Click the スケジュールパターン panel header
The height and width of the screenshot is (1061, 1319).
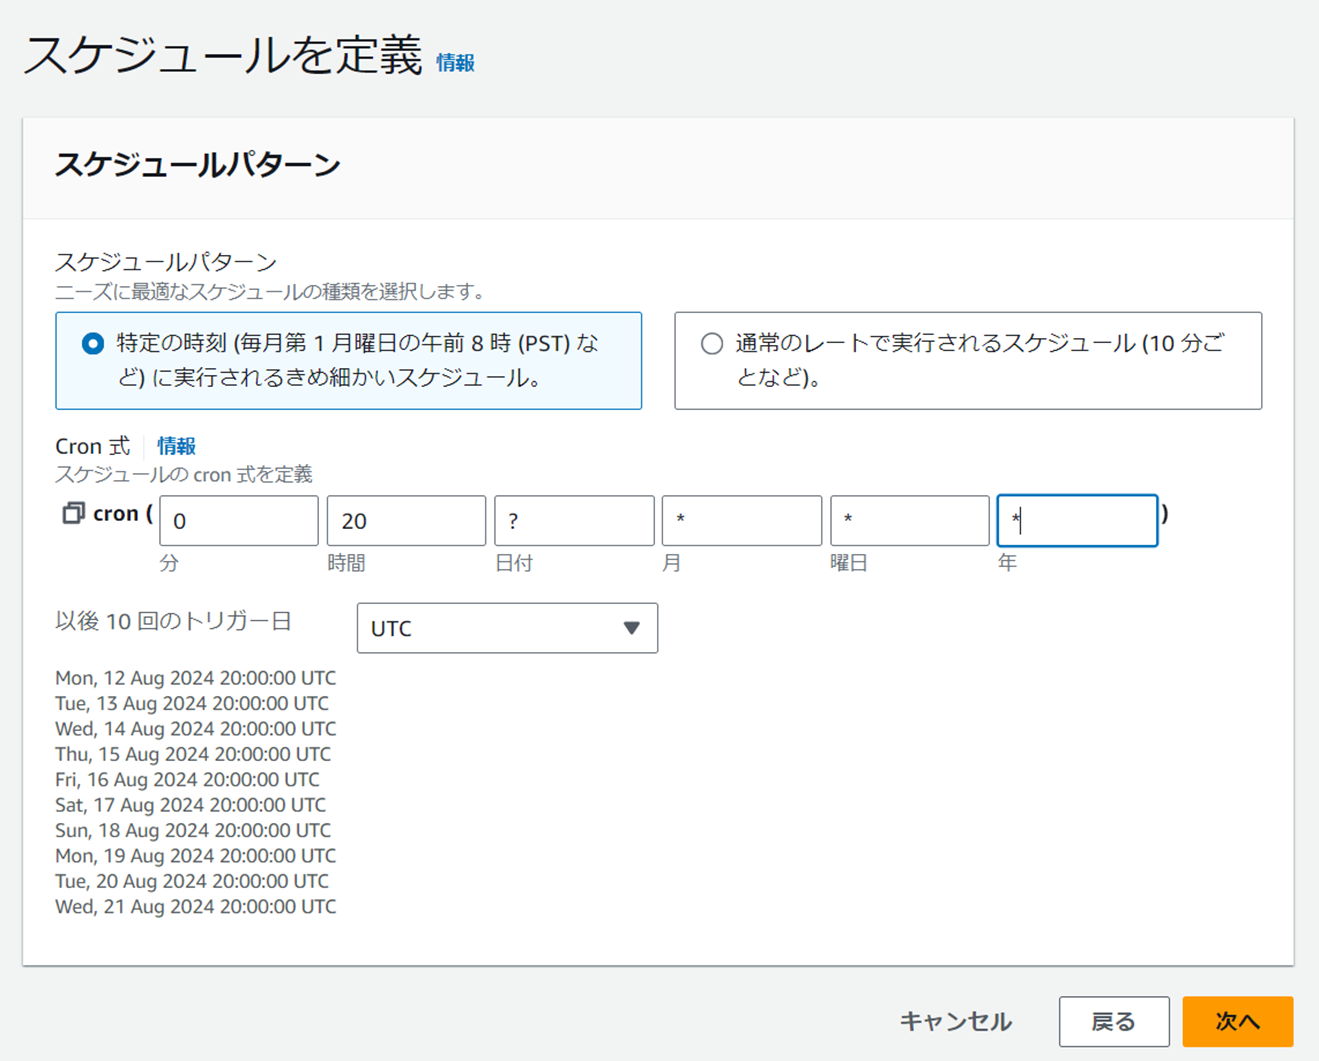click(197, 165)
